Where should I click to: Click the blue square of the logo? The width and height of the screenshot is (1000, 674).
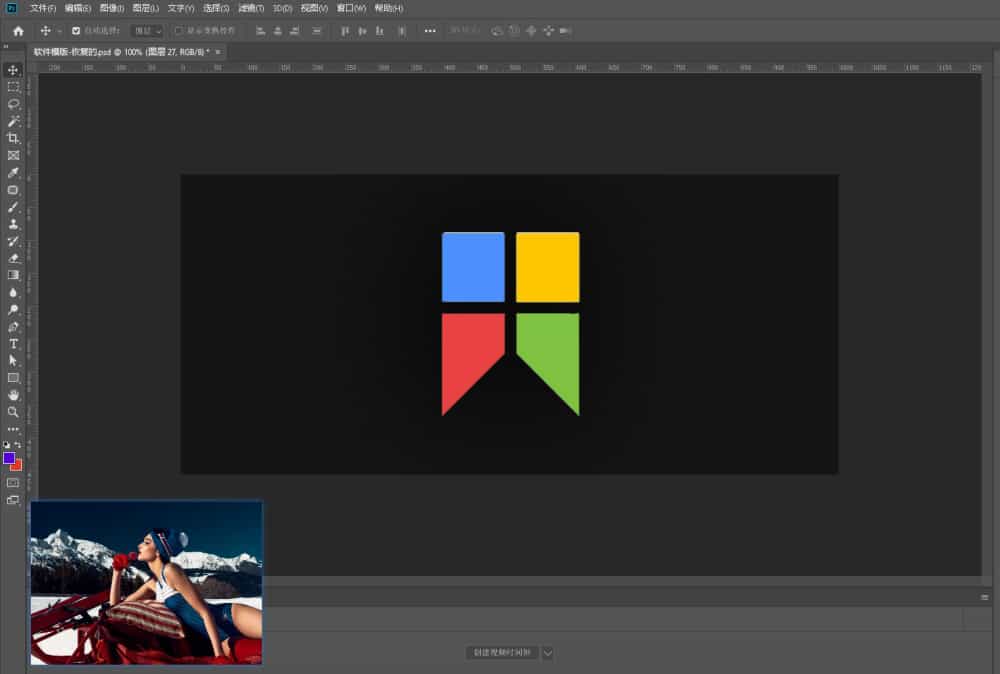(x=473, y=267)
